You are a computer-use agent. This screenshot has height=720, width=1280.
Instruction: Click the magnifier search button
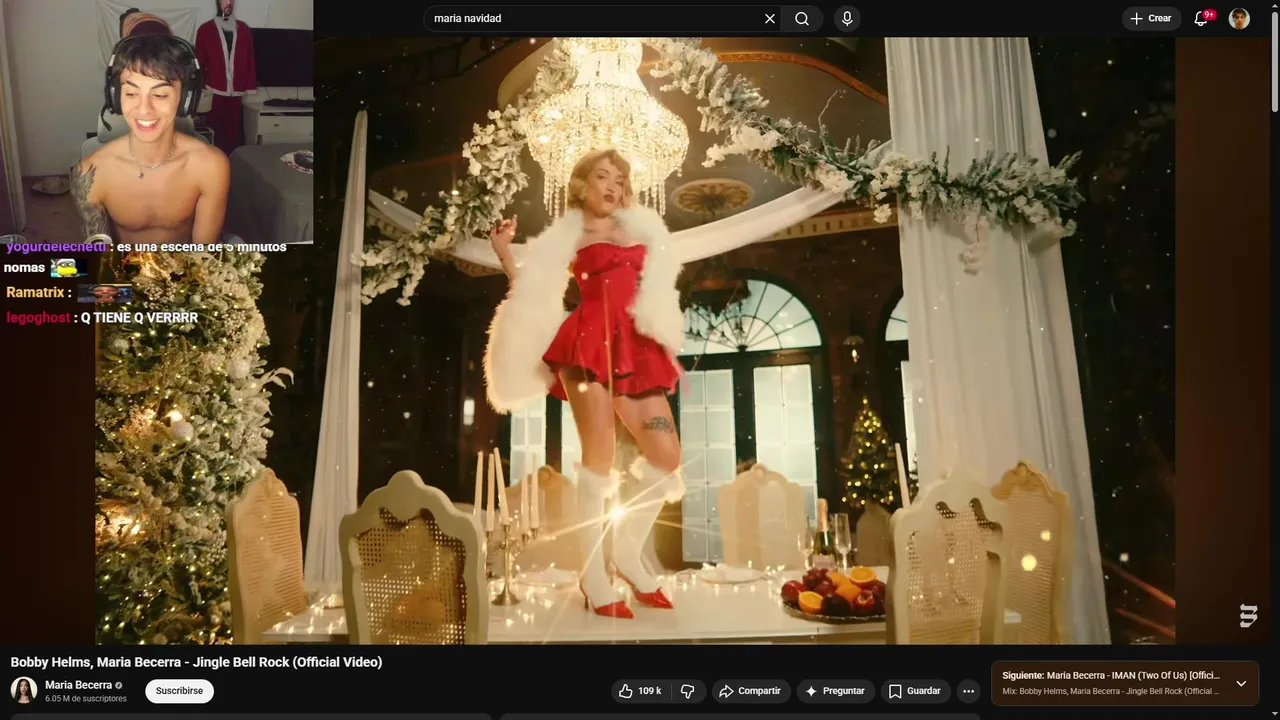(x=802, y=19)
